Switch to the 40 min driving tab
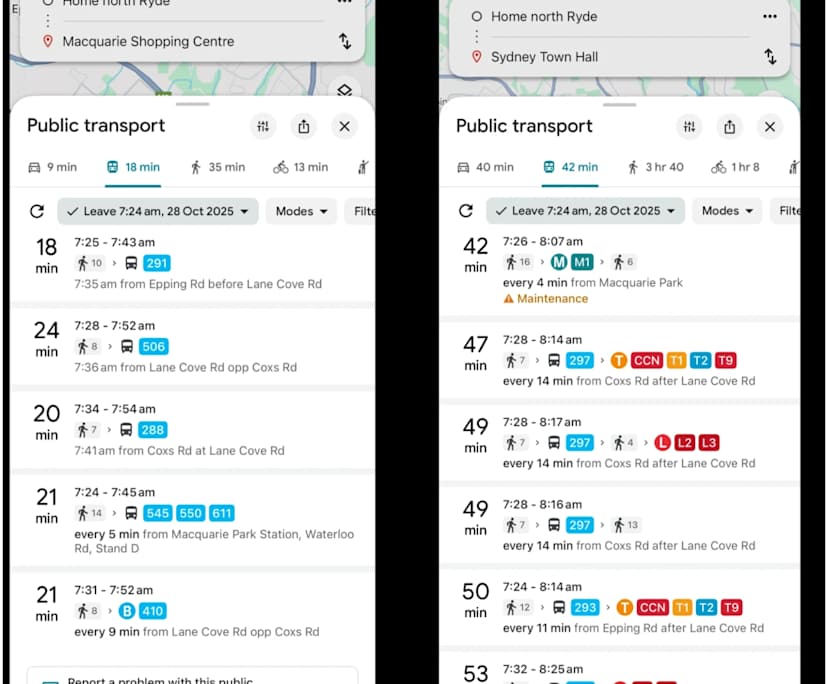Screen dimensions: 828x684 coord(485,167)
